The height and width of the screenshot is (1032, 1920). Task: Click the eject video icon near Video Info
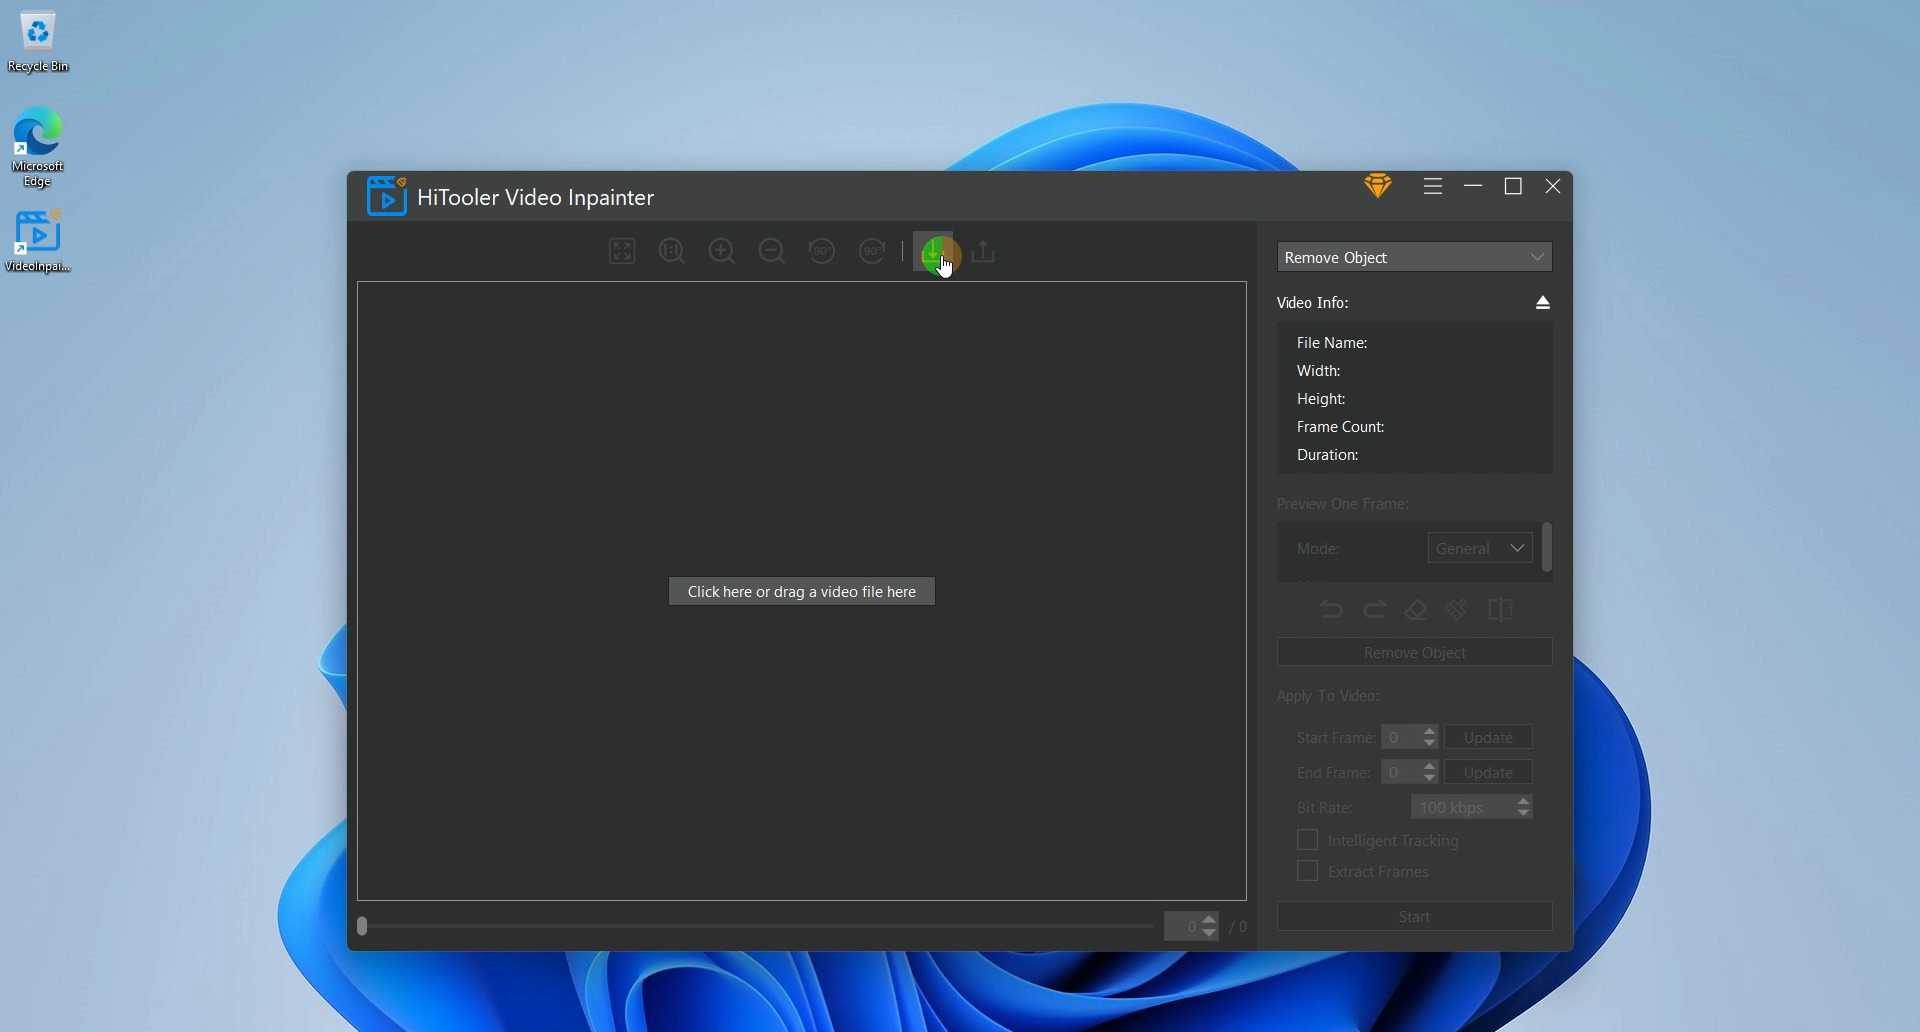tap(1542, 301)
